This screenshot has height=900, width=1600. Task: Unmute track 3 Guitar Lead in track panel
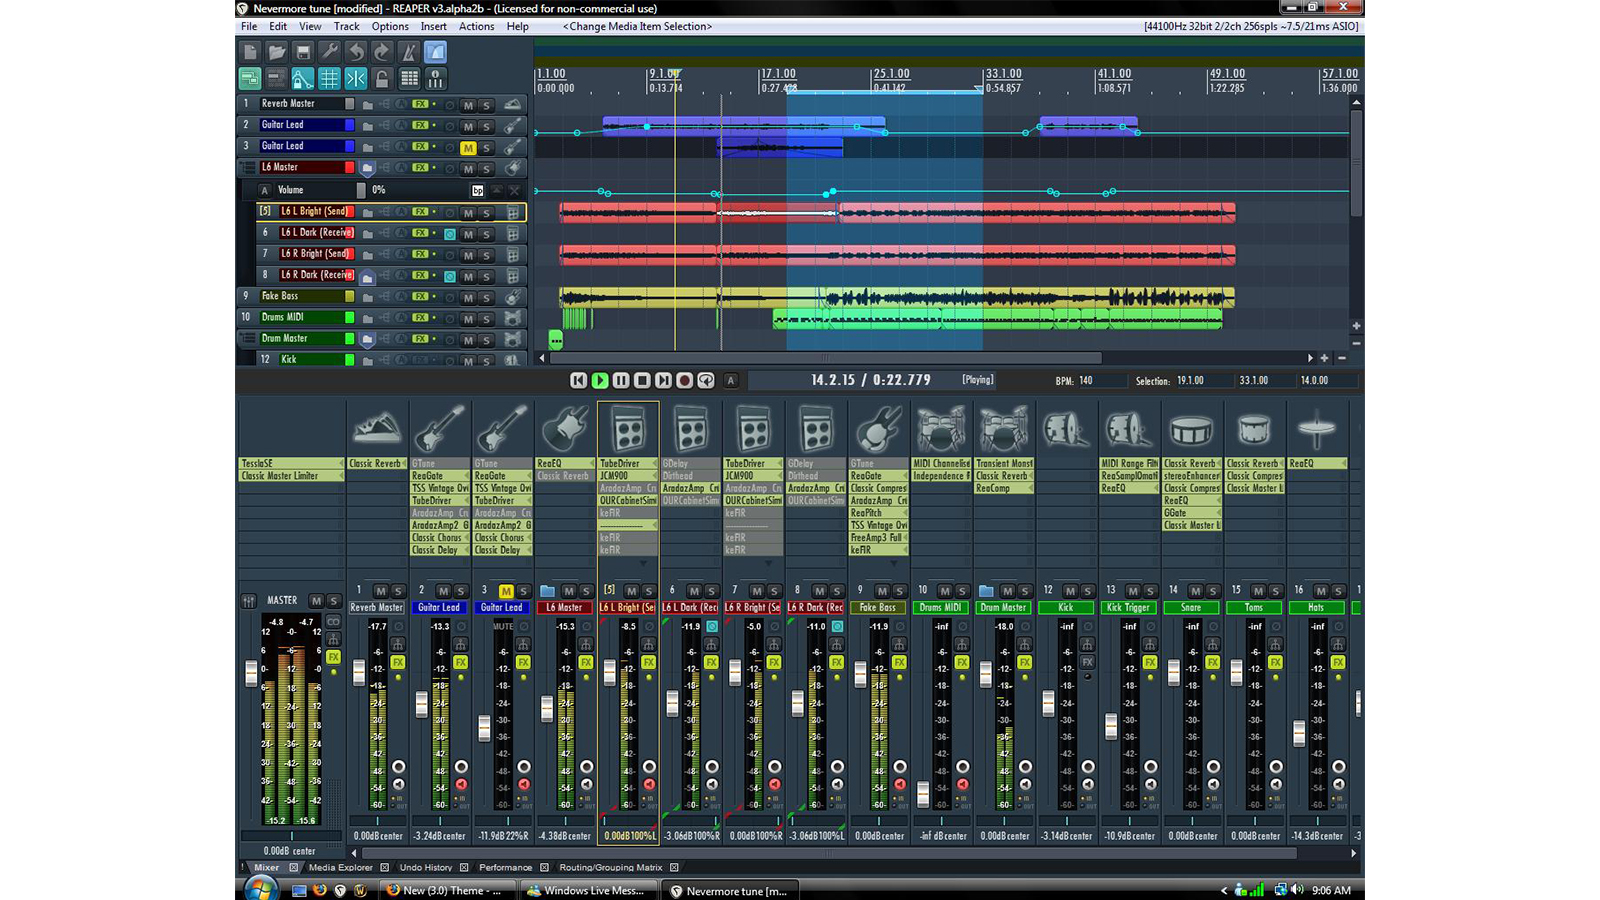[468, 147]
